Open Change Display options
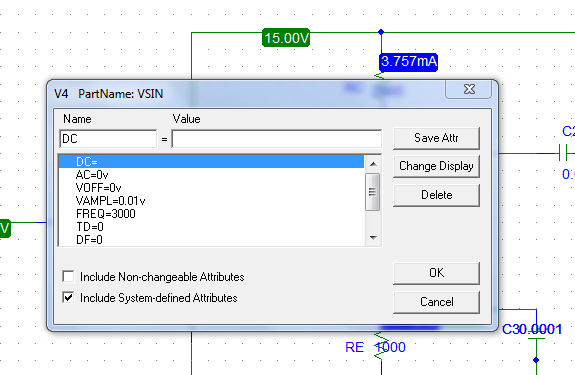 point(436,166)
